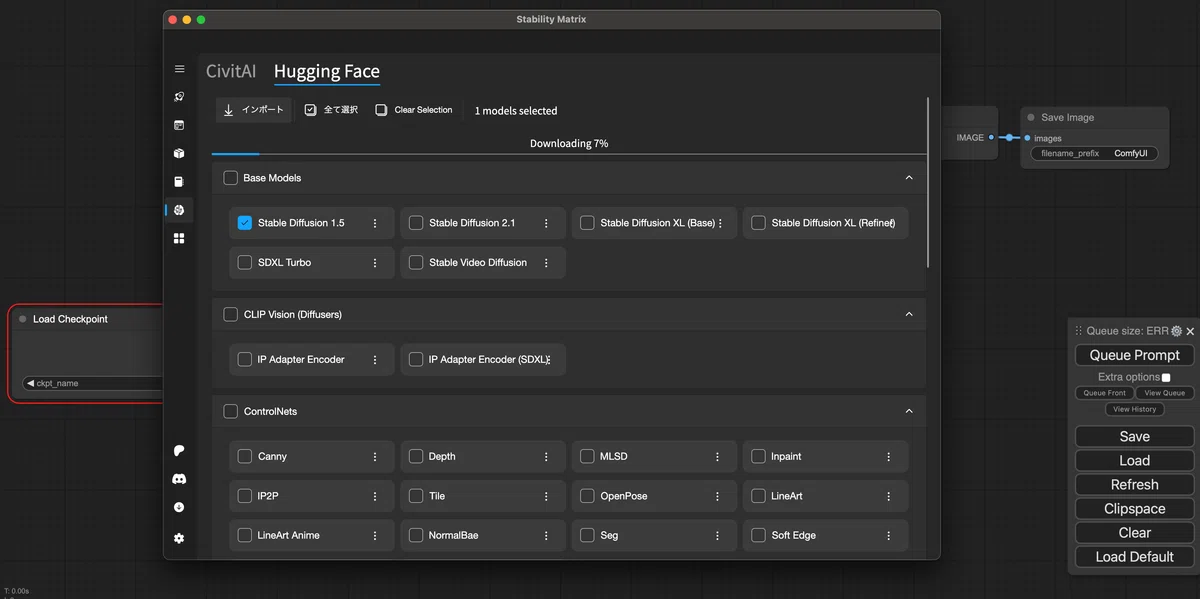Open the options menu for OpenPose
Image resolution: width=1200 pixels, height=599 pixels.
coord(717,496)
